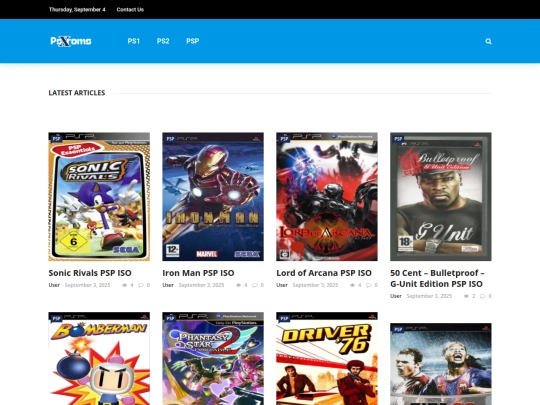This screenshot has width=540, height=405.
Task: Open the PS2 menu item
Action: pyautogui.click(x=163, y=41)
